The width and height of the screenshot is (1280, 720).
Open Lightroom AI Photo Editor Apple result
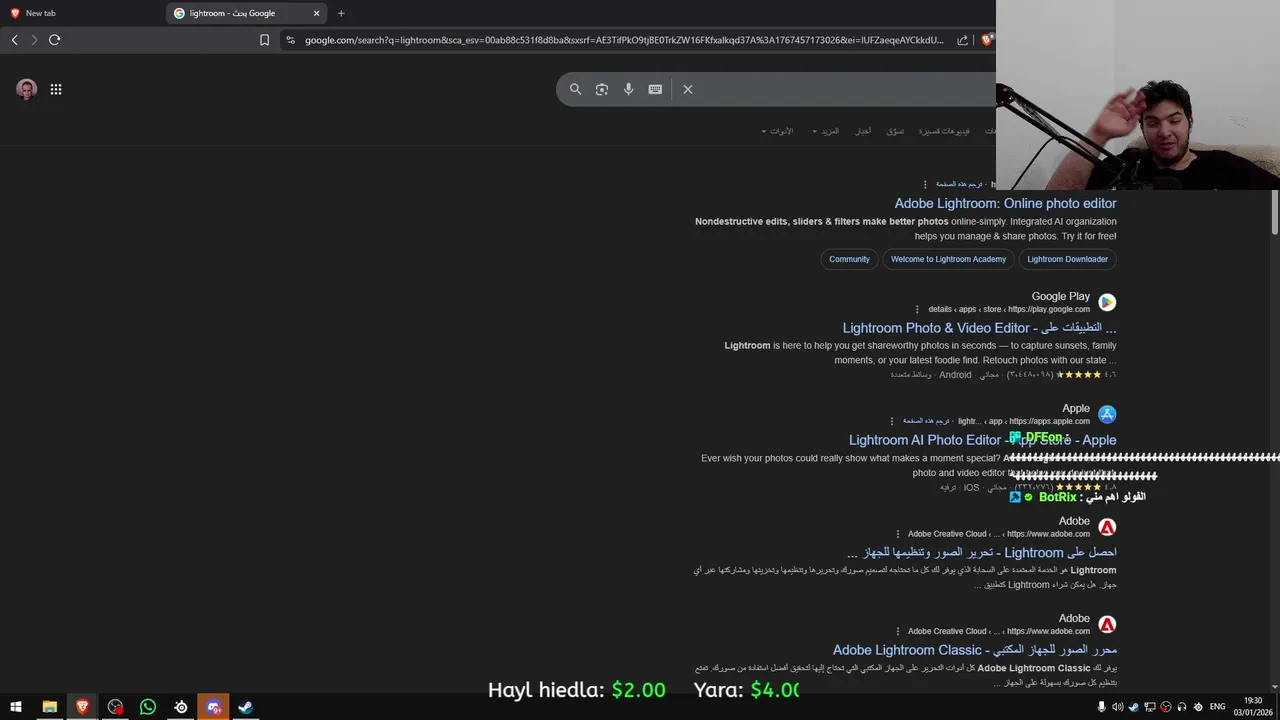click(x=982, y=440)
